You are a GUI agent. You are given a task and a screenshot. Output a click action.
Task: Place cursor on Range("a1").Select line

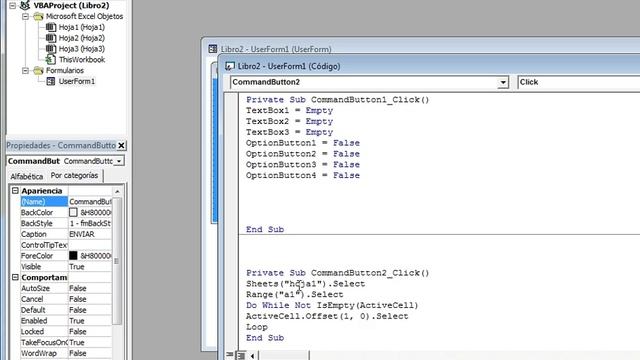point(294,295)
